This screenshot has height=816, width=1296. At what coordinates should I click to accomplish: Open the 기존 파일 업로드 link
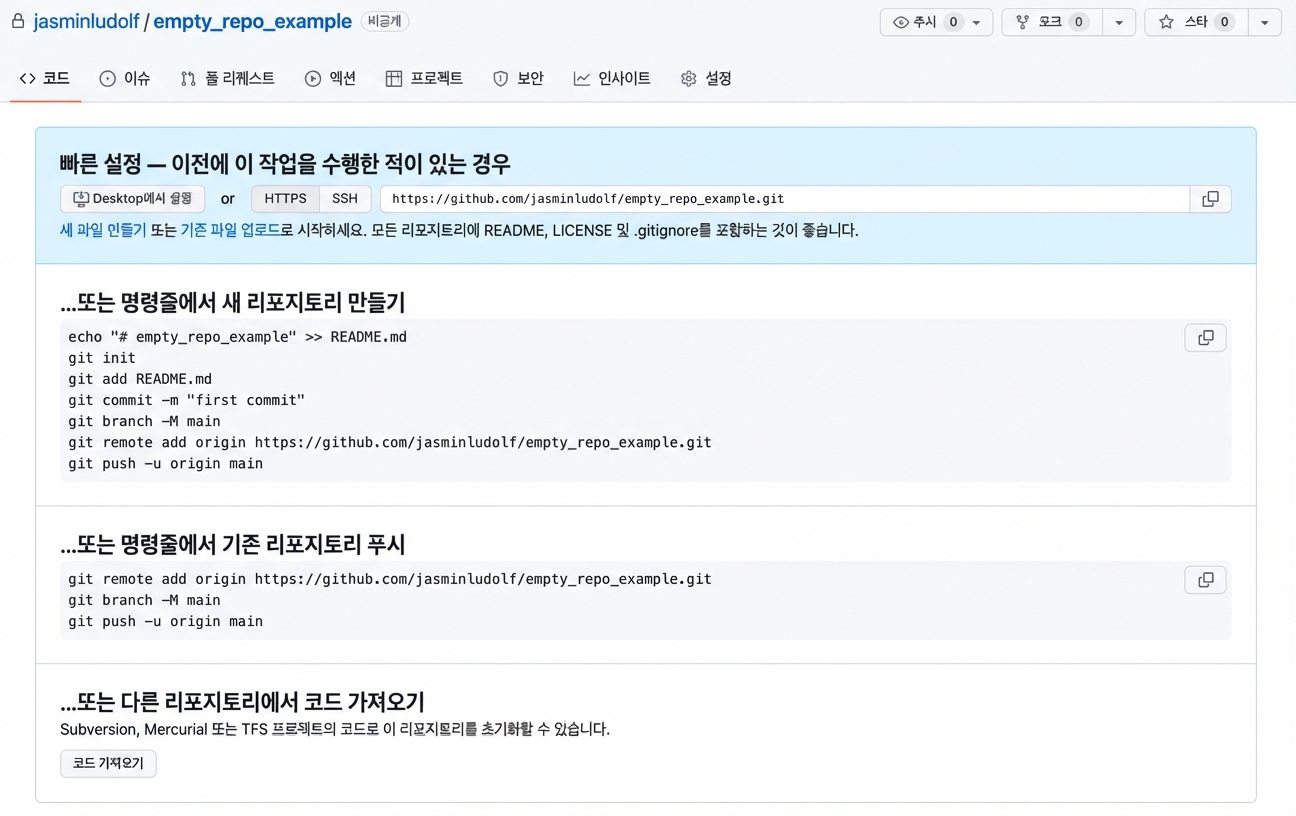[x=230, y=230]
